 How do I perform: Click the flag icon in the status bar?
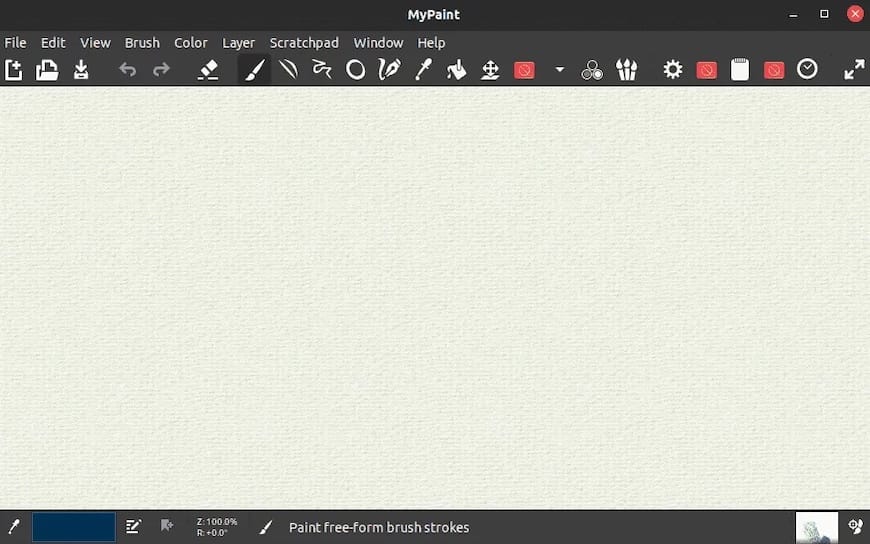pyautogui.click(x=166, y=525)
